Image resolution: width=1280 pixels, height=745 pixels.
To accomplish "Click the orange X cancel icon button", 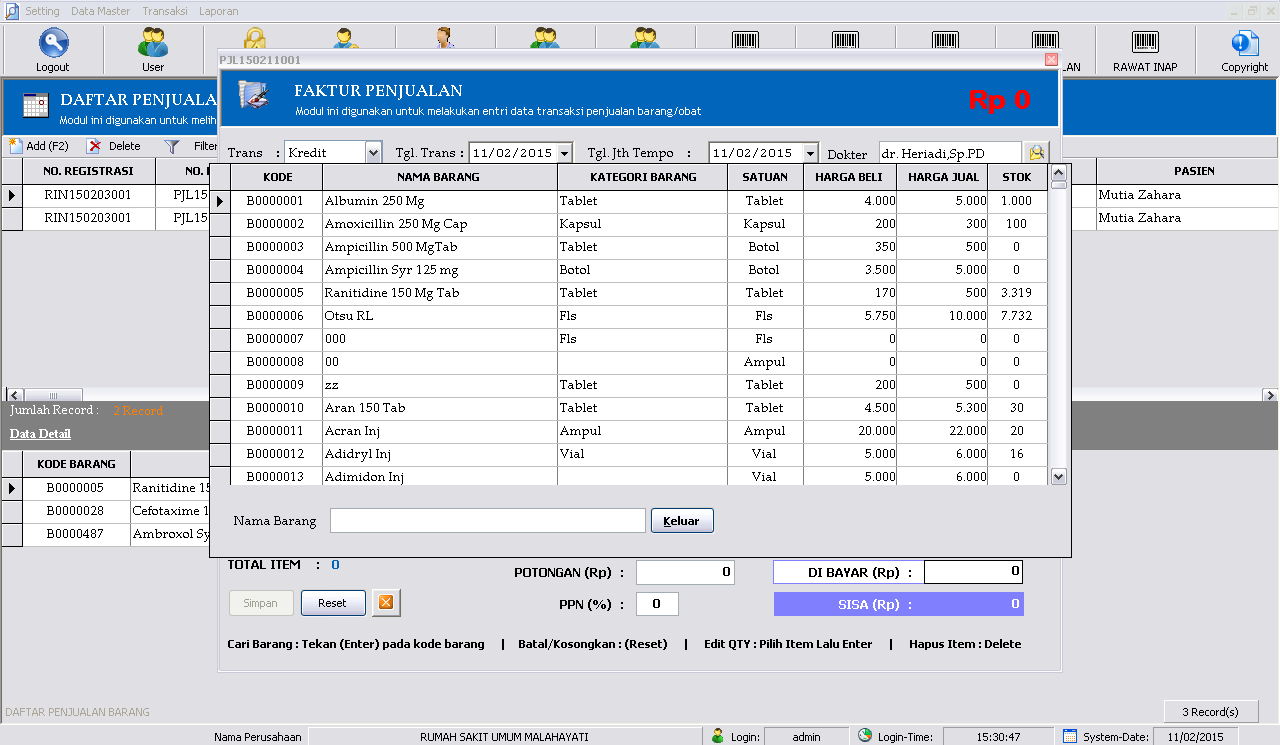I will pos(387,603).
